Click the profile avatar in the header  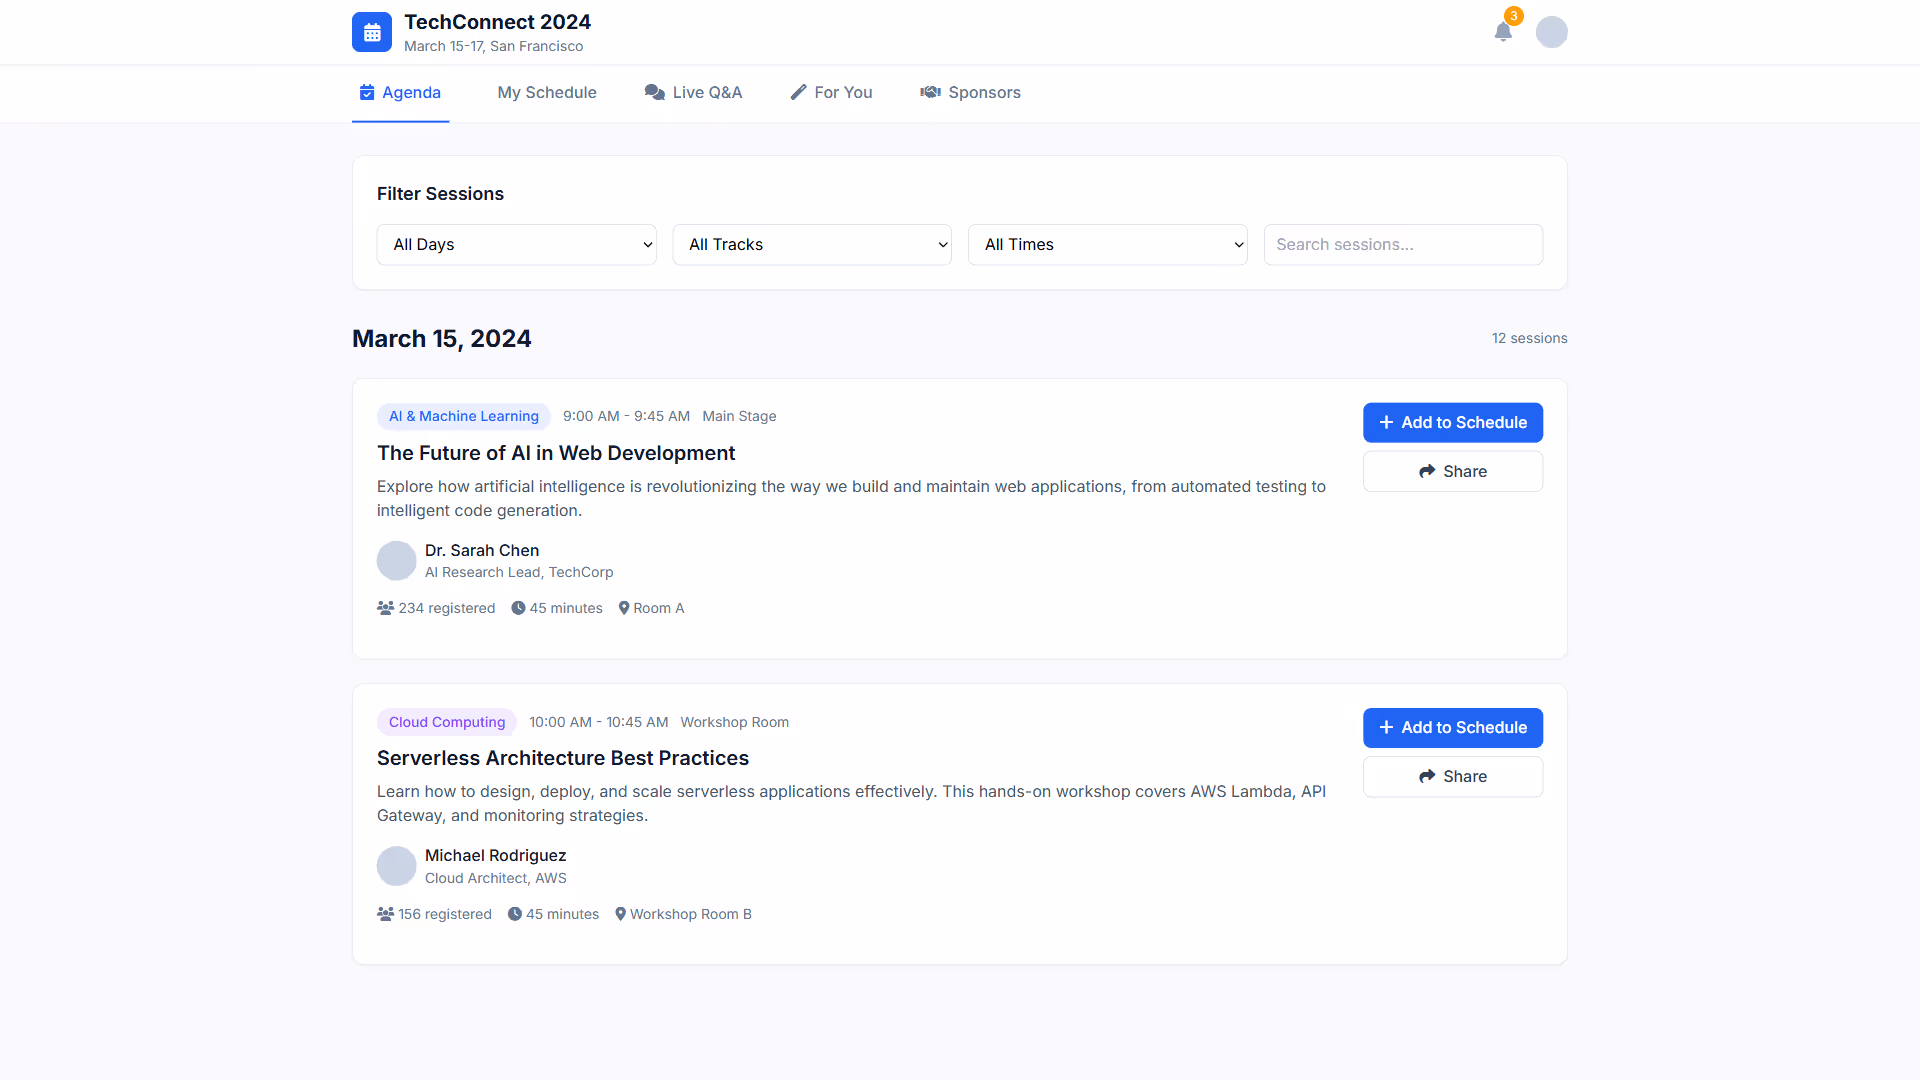1552,31
